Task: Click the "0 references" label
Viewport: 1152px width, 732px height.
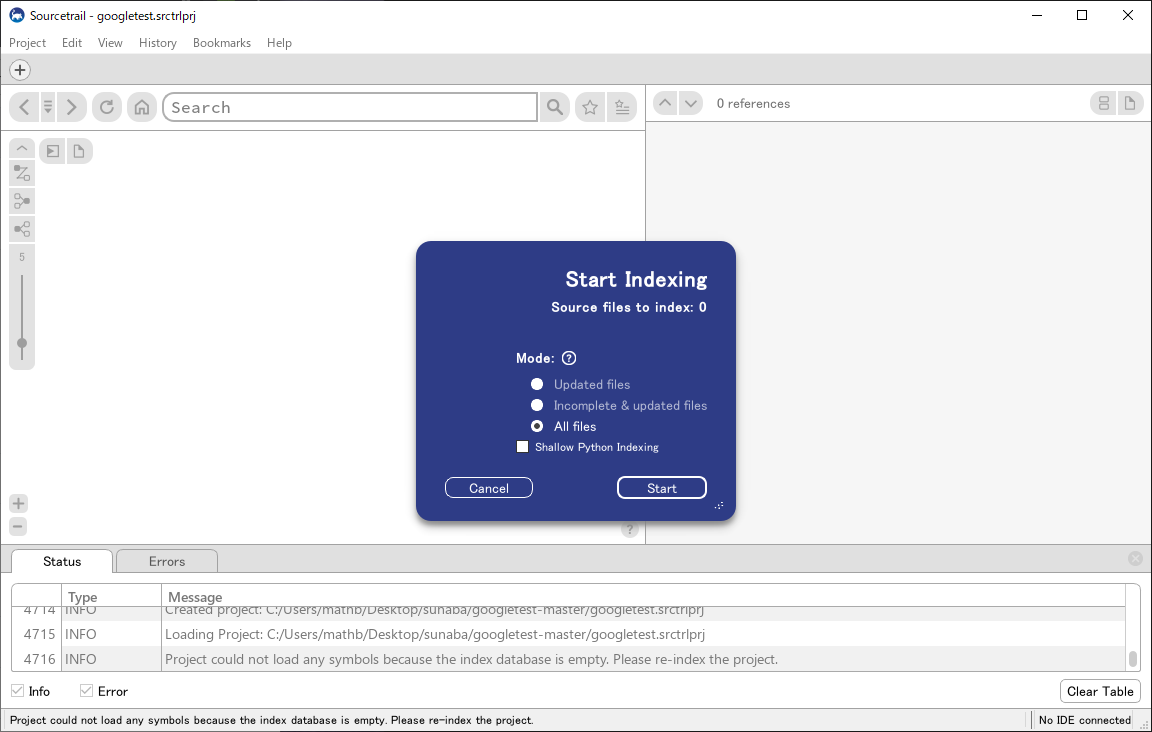Action: 753,104
